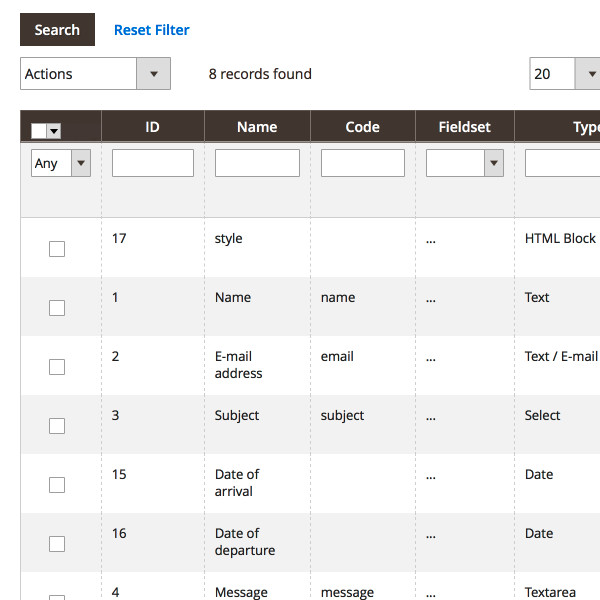600x600 pixels.
Task: Click the 'Select' type cell
Action: (x=542, y=415)
